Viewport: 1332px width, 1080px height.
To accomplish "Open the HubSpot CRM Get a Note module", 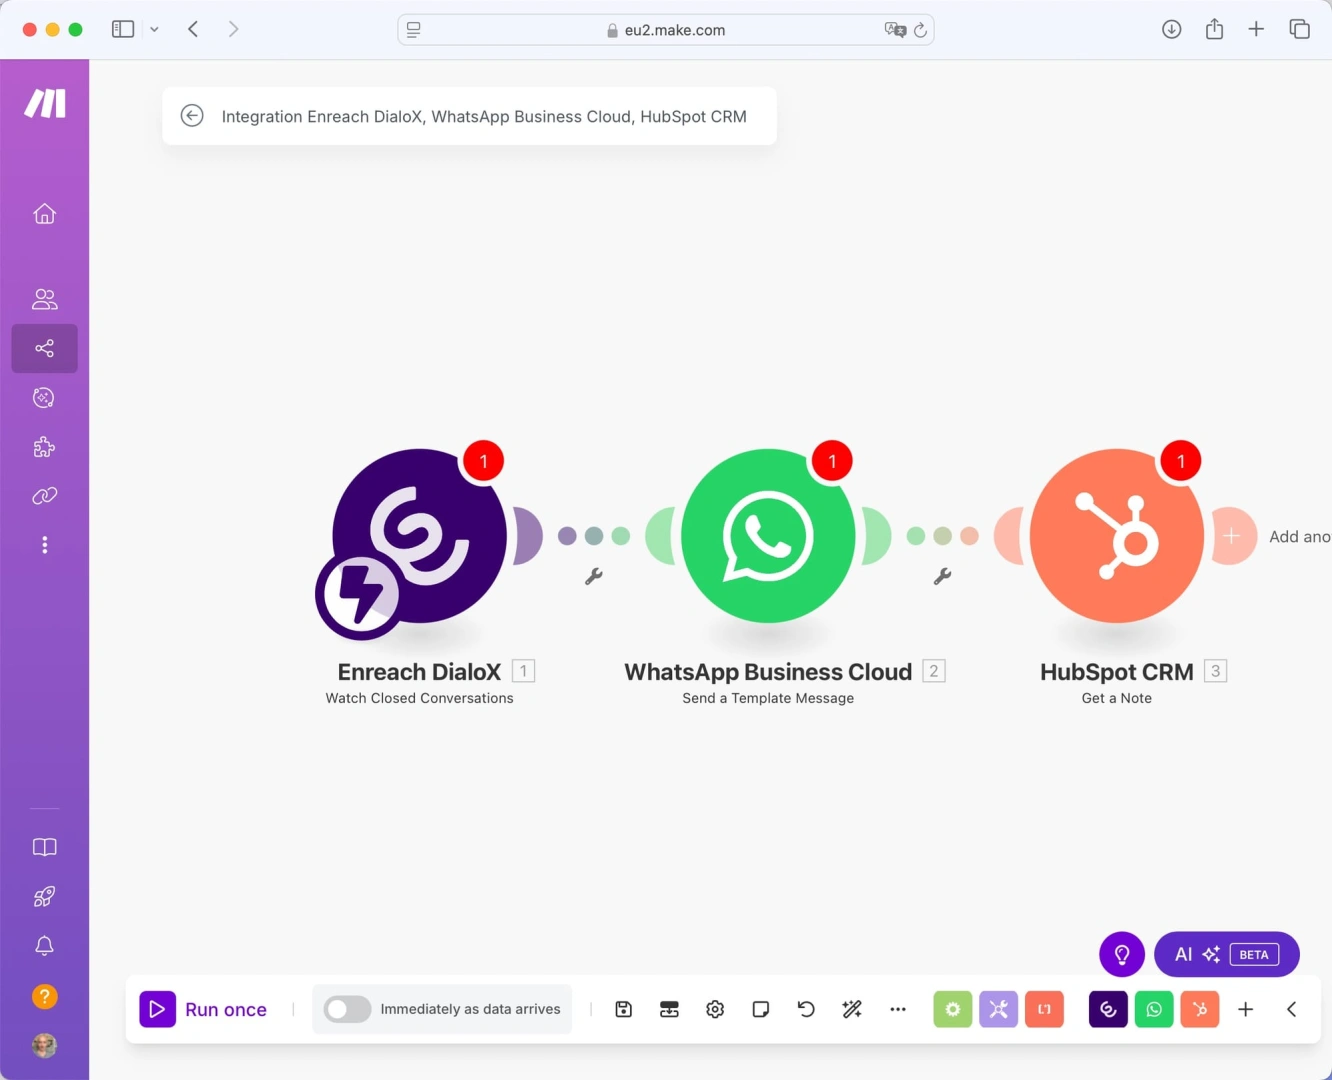I will 1116,536.
